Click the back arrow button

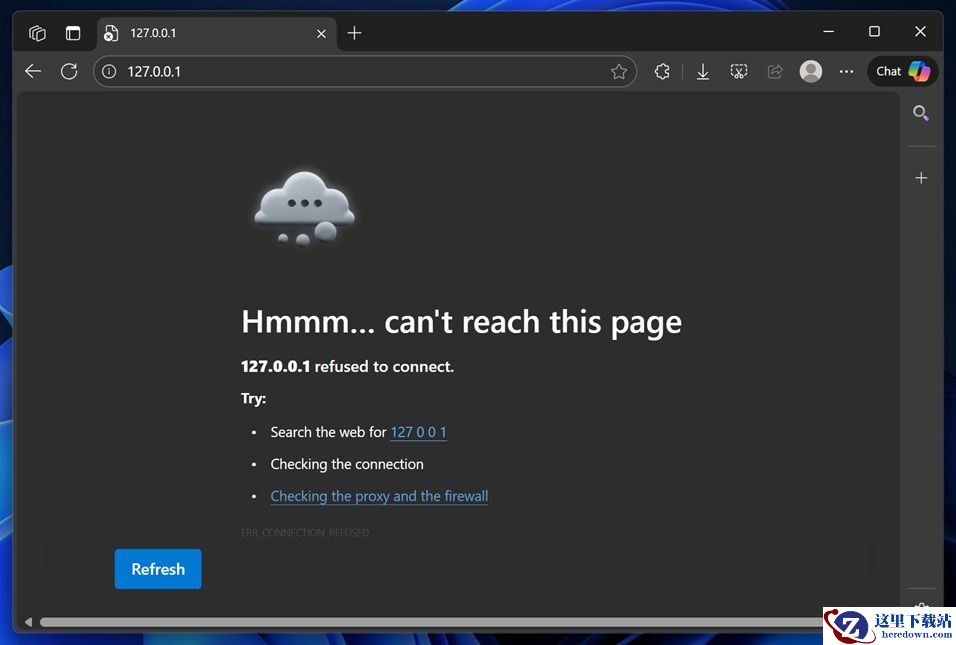pyautogui.click(x=33, y=71)
